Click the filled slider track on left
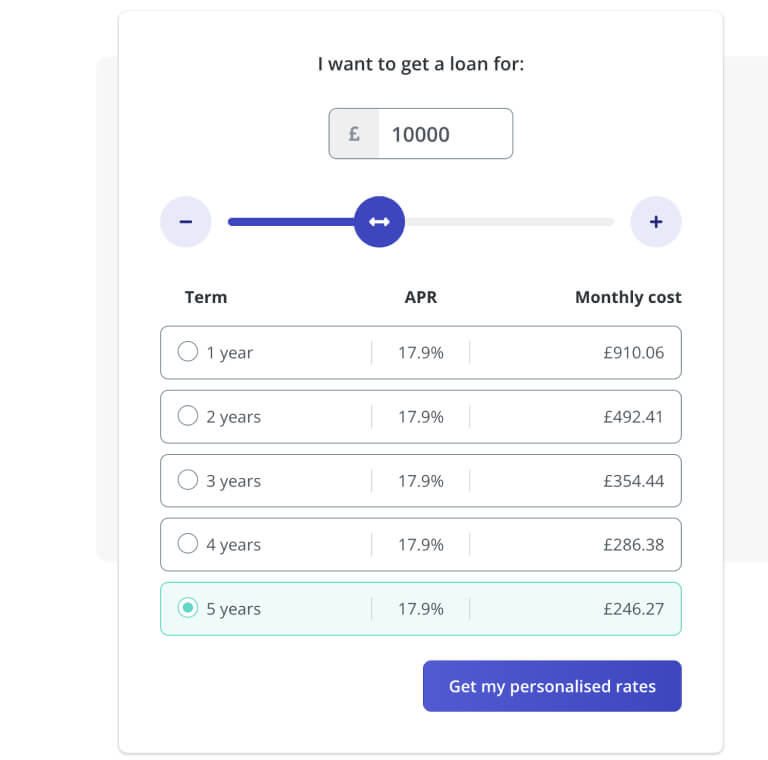The width and height of the screenshot is (768, 760). pyautogui.click(x=290, y=222)
